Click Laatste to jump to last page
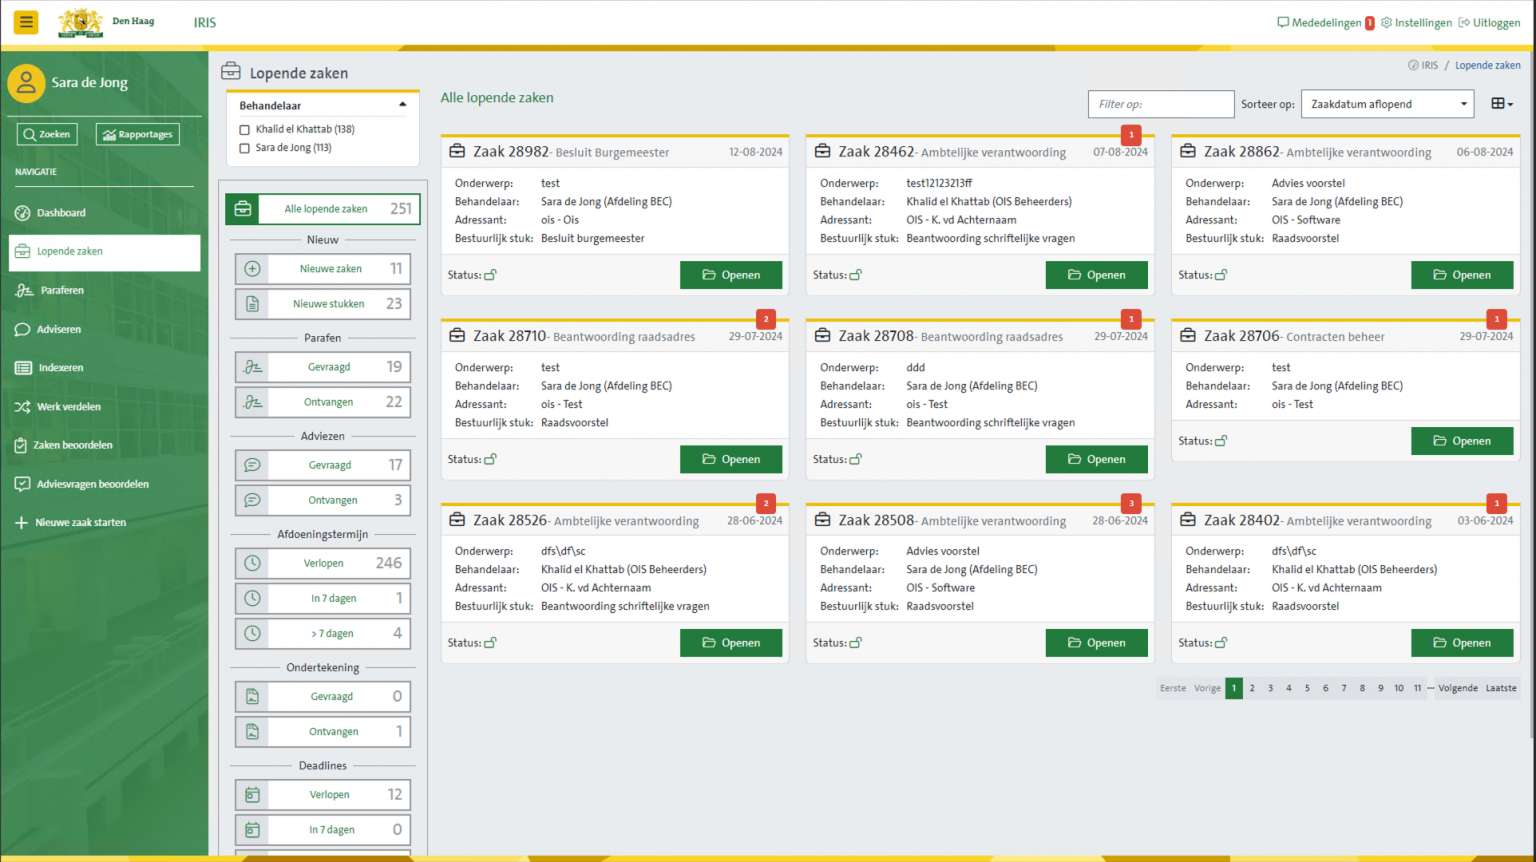The width and height of the screenshot is (1536, 862). pos(1501,688)
